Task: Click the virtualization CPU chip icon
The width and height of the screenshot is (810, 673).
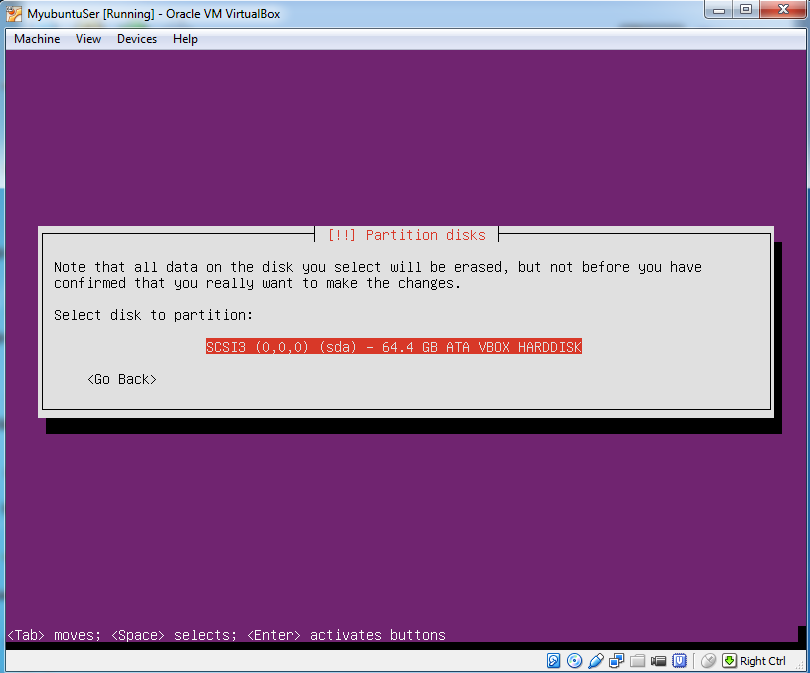Action: click(680, 661)
